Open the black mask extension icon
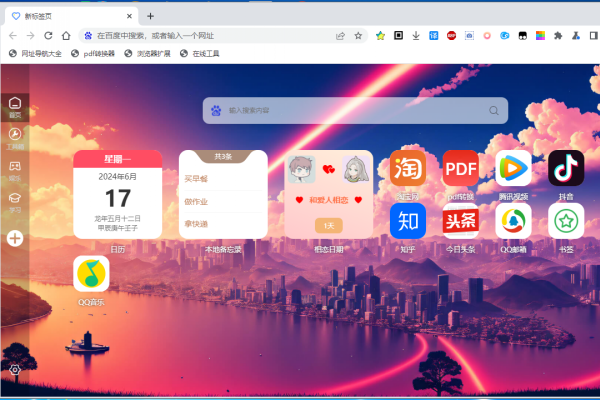The width and height of the screenshot is (600, 400). click(x=522, y=36)
